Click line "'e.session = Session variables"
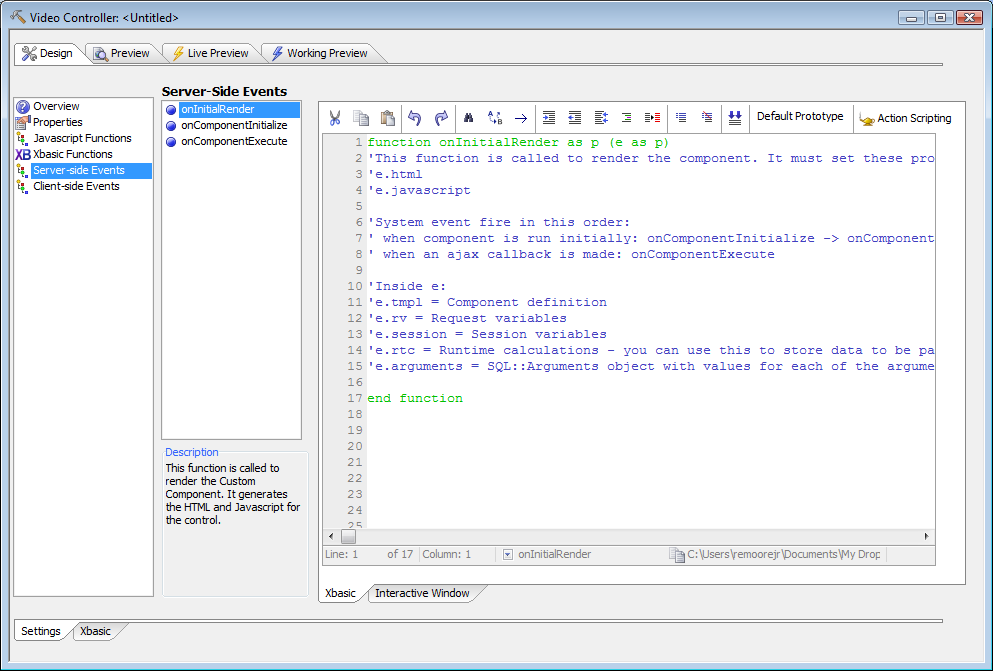Image resolution: width=993 pixels, height=671 pixels. point(487,334)
